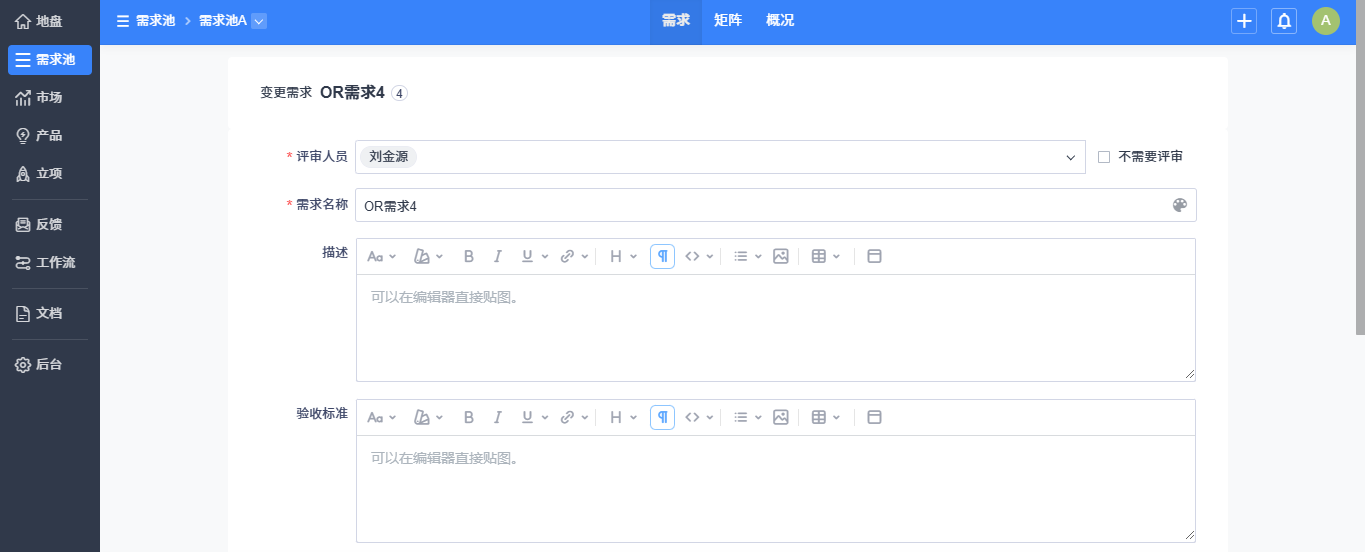Open table menu in 验收标准 toolbar
Viewport: 1365px width, 552px height.
pos(826,418)
